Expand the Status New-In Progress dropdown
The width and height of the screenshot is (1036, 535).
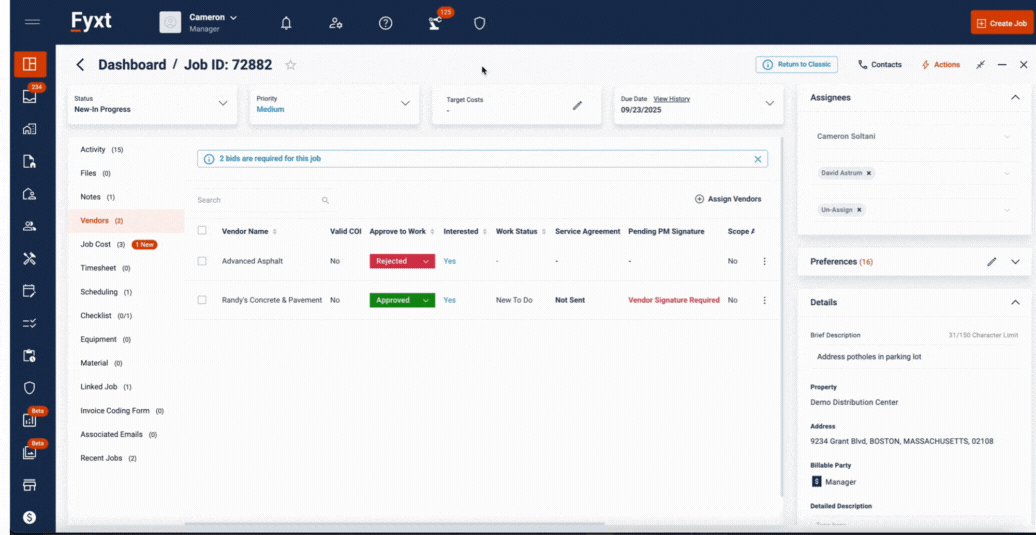tap(223, 103)
